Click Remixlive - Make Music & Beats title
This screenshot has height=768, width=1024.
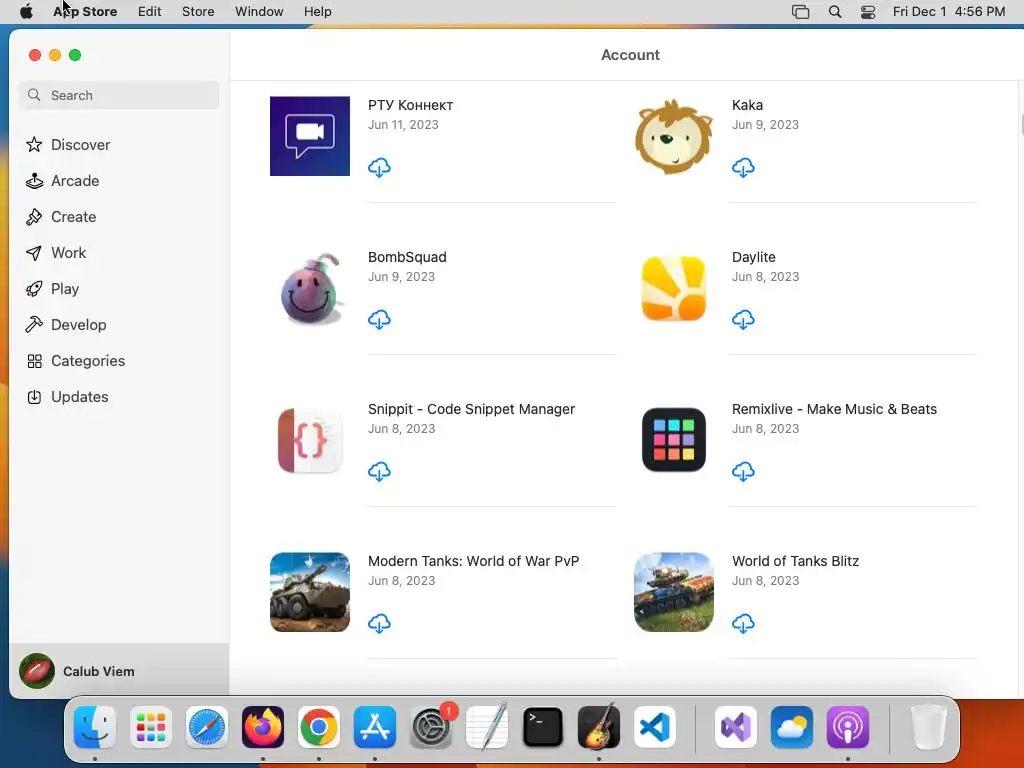click(x=834, y=409)
